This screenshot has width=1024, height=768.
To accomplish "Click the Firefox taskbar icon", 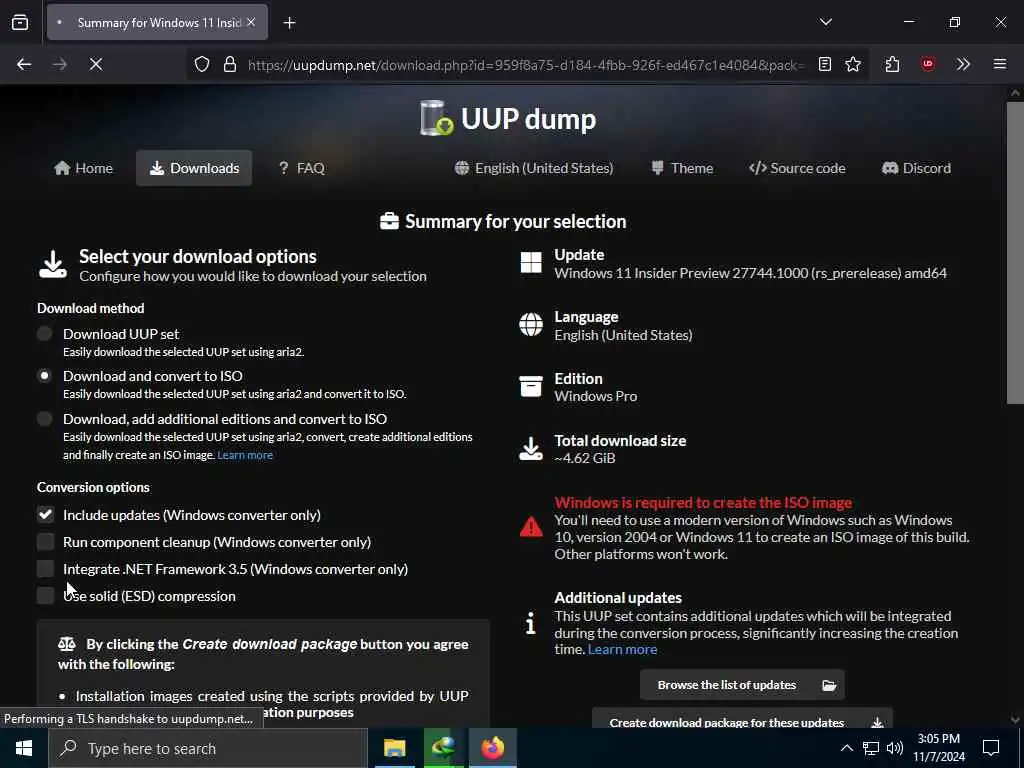I will tap(493, 748).
